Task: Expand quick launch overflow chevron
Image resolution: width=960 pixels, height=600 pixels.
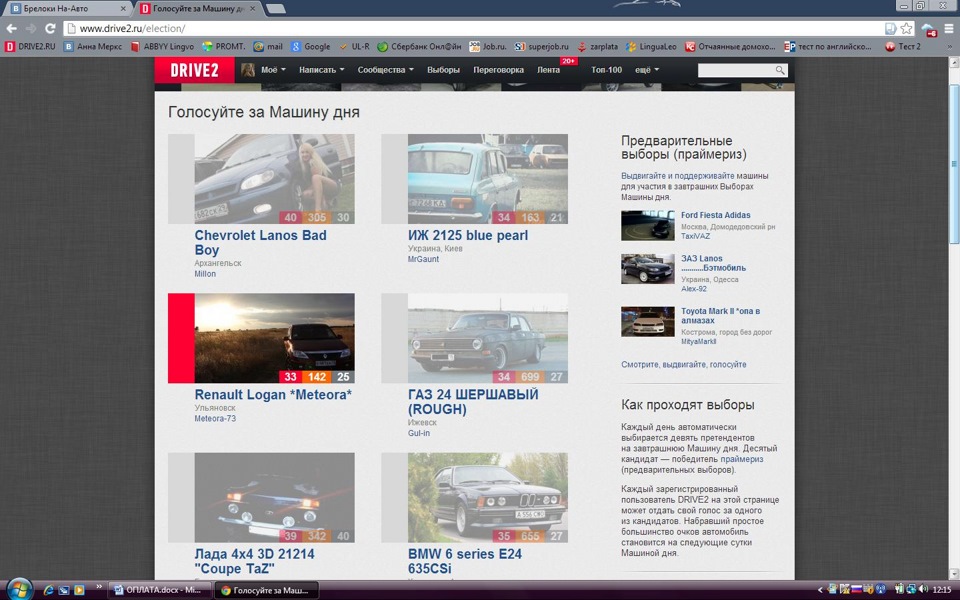Action: [x=99, y=588]
